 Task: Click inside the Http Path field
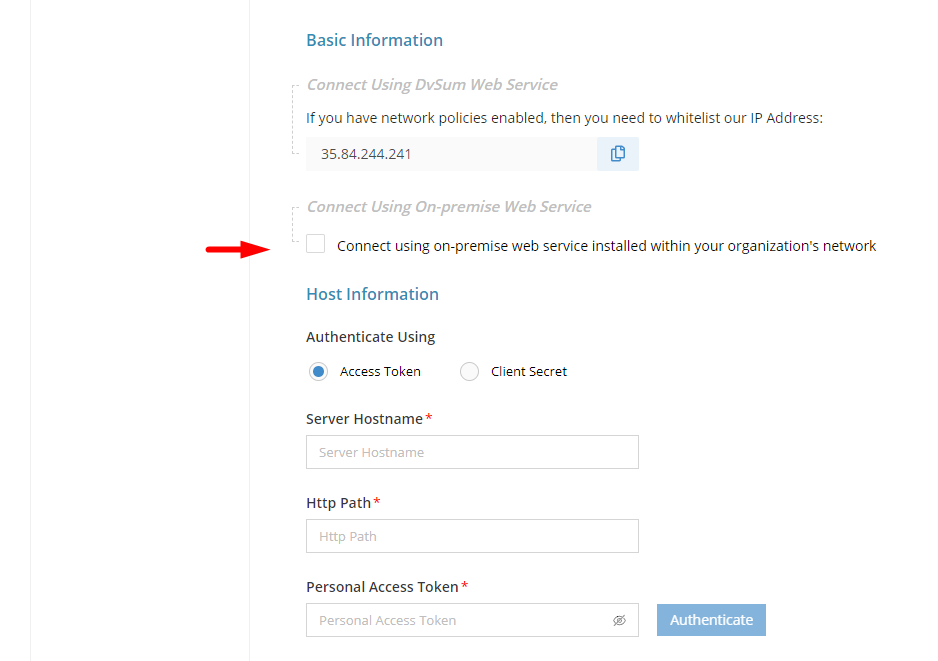tap(472, 536)
